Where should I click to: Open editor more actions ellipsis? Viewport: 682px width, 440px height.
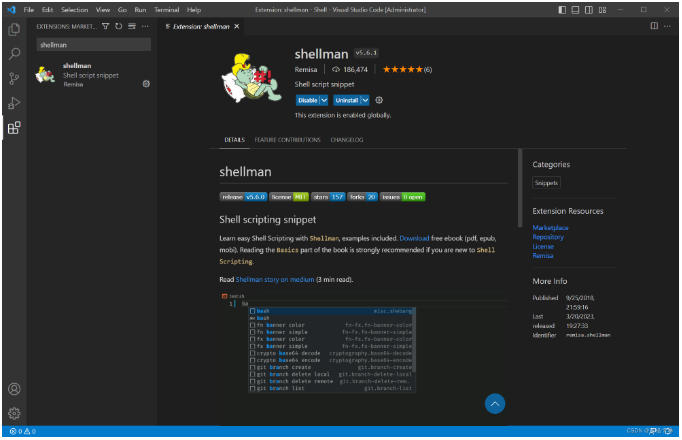pos(667,26)
